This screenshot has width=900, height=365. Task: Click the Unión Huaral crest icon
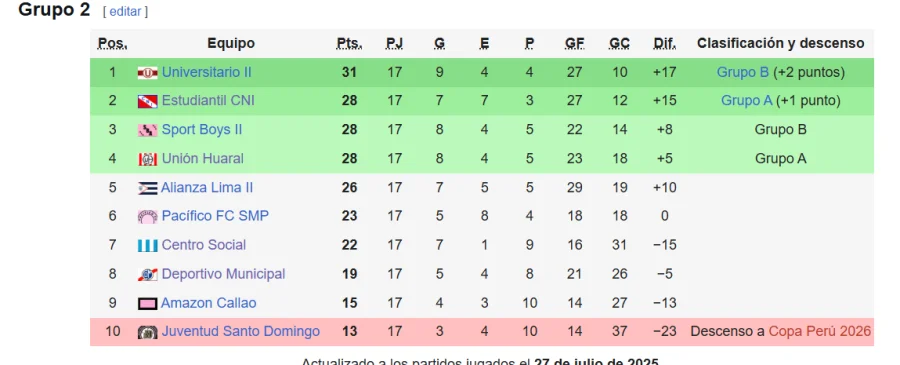(x=148, y=159)
